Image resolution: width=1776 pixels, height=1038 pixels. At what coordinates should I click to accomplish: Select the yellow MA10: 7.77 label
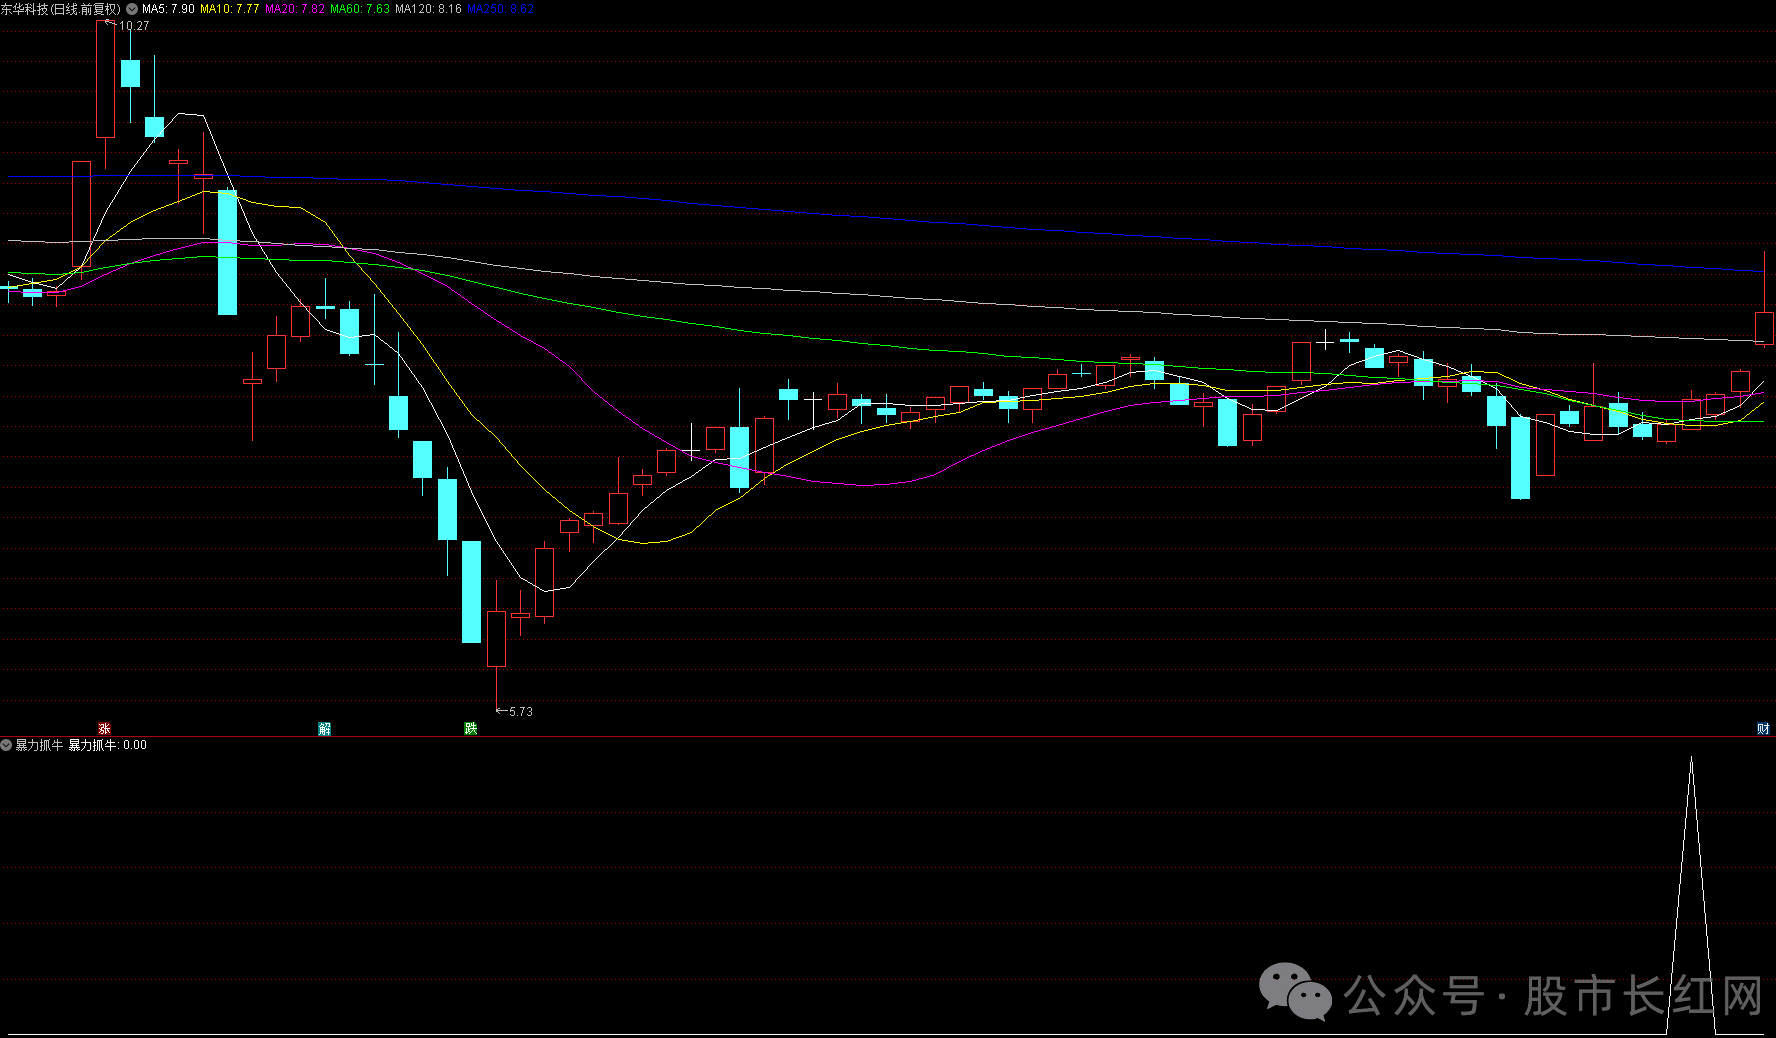pyautogui.click(x=230, y=9)
